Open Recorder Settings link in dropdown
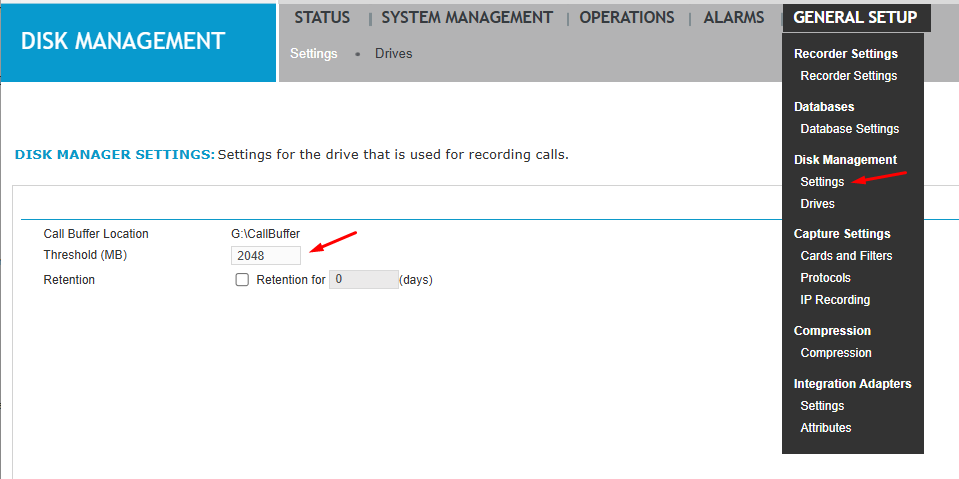The height and width of the screenshot is (479, 959). pyautogui.click(x=848, y=76)
